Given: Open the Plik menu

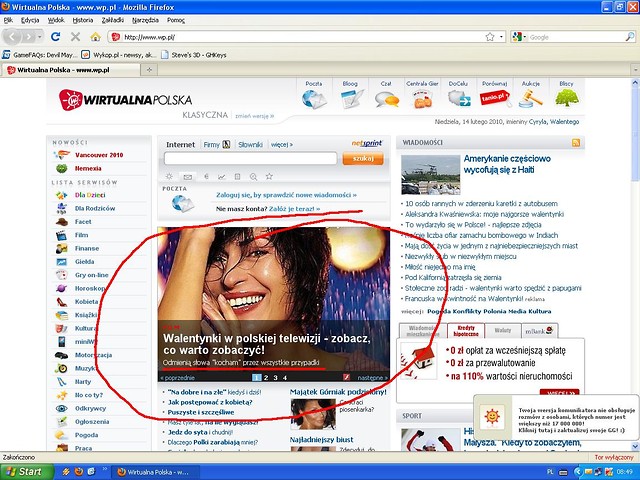Looking at the screenshot, I should tap(8, 20).
